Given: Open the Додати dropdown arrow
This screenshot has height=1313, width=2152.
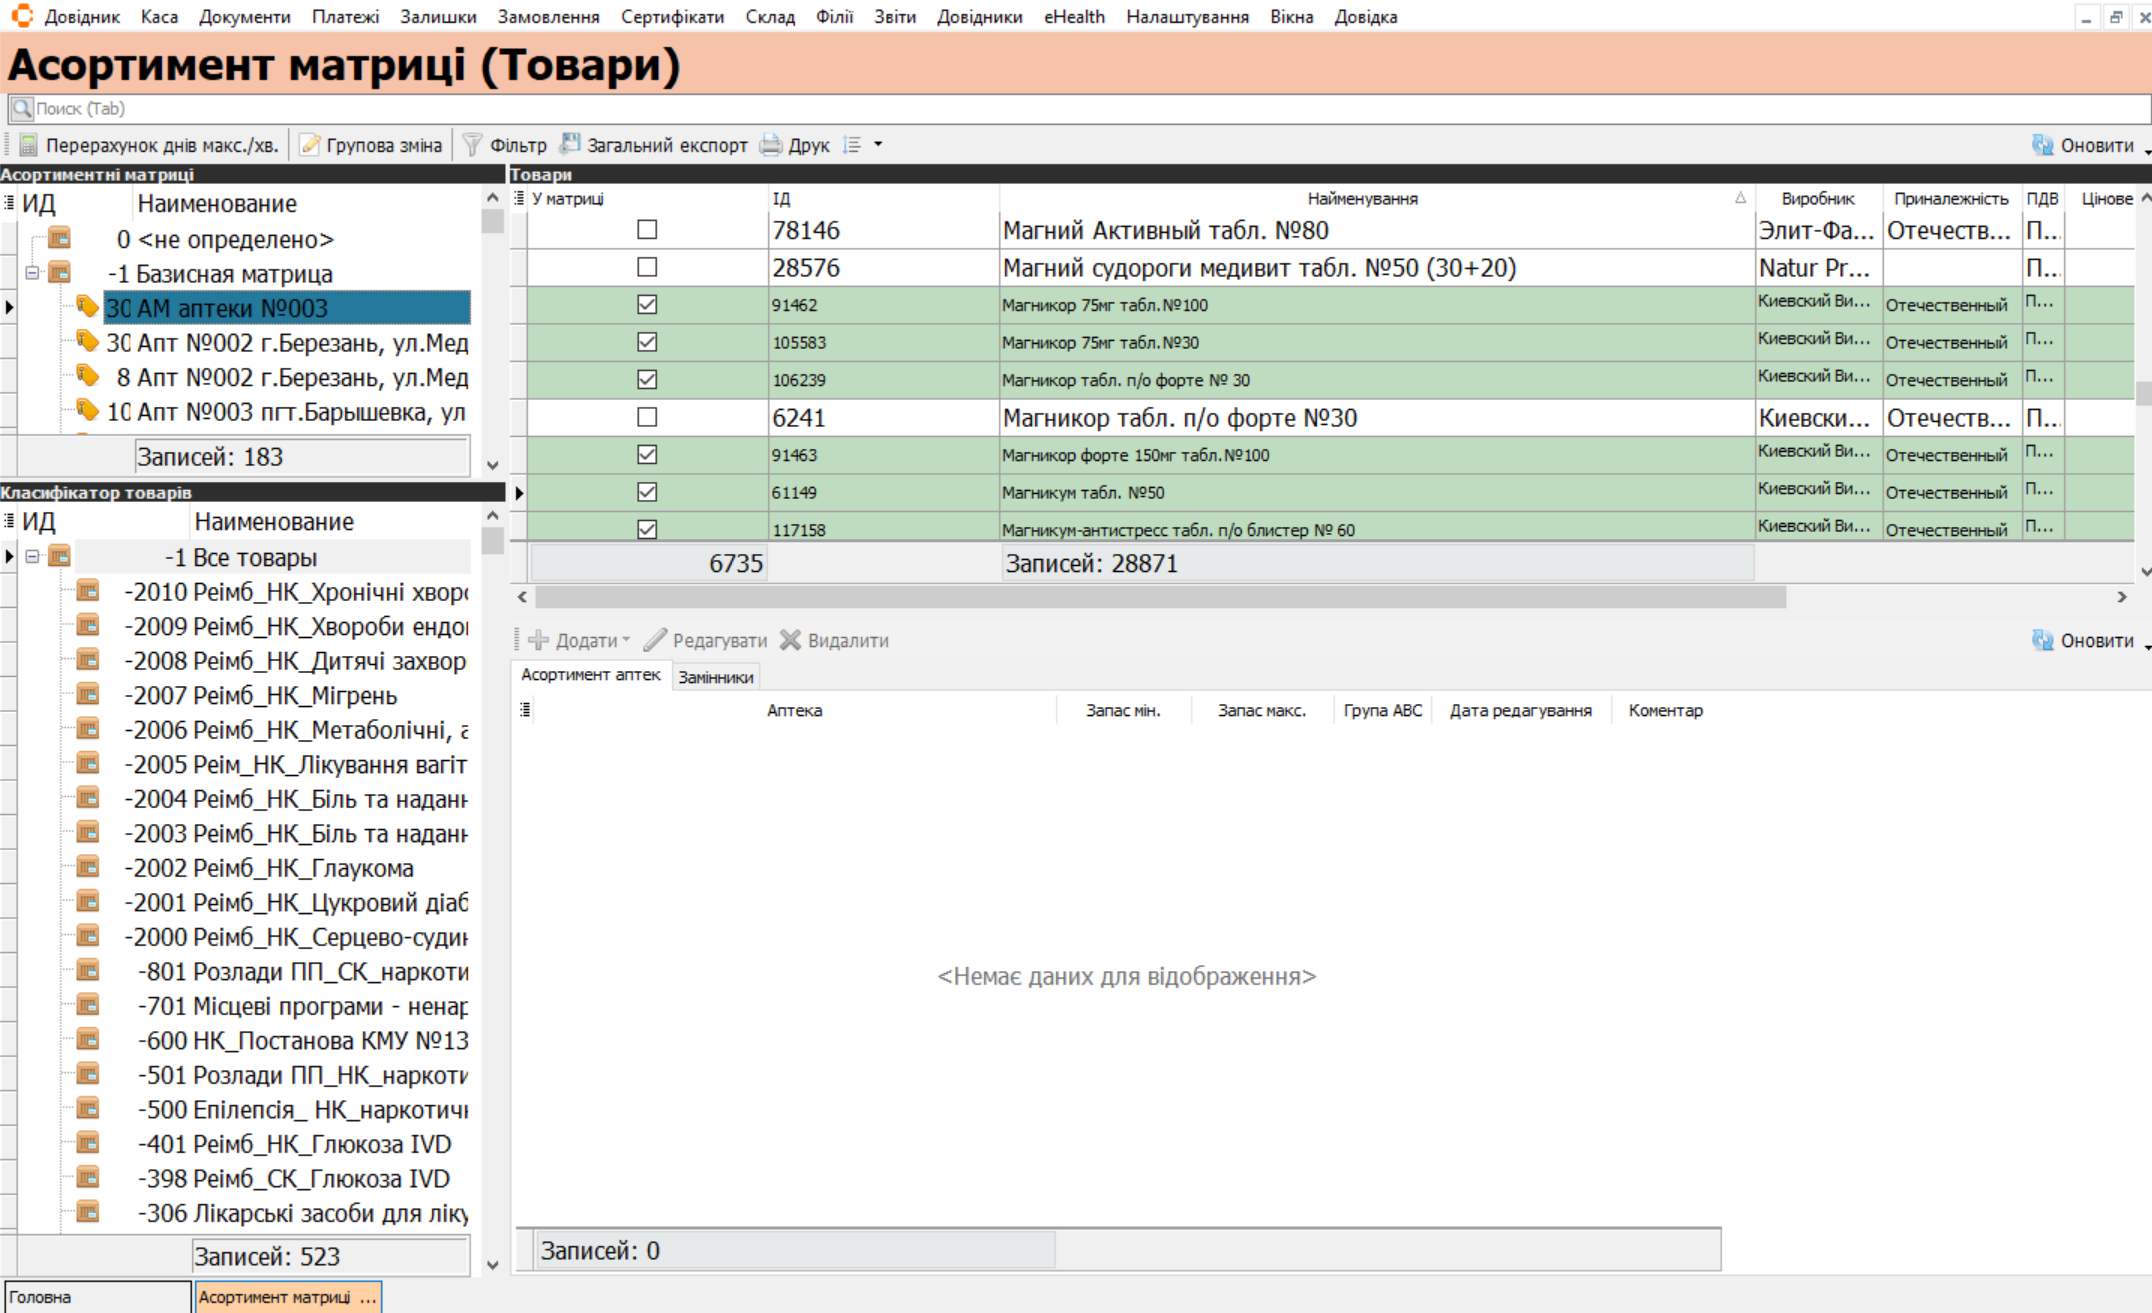Looking at the screenshot, I should (627, 640).
